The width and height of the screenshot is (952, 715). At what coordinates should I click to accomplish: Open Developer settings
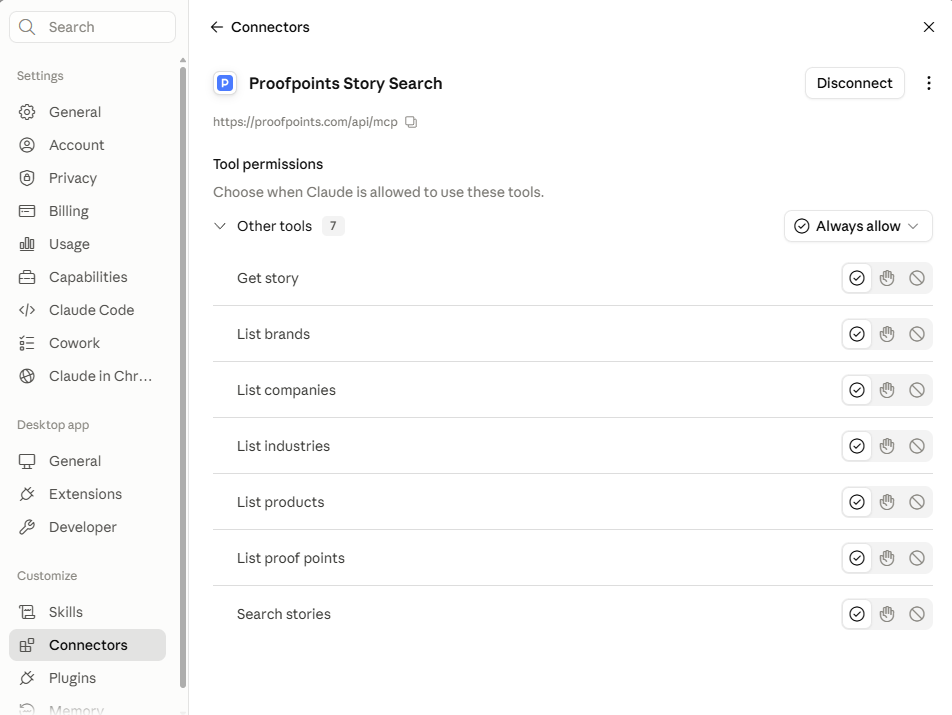coord(87,527)
